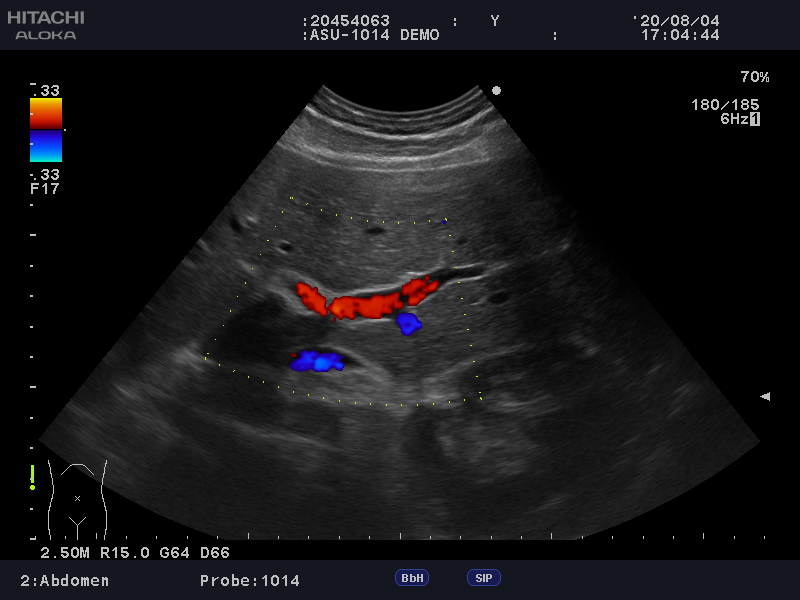800x600 pixels.
Task: Click the 17:04:44 time display
Action: click(680, 34)
